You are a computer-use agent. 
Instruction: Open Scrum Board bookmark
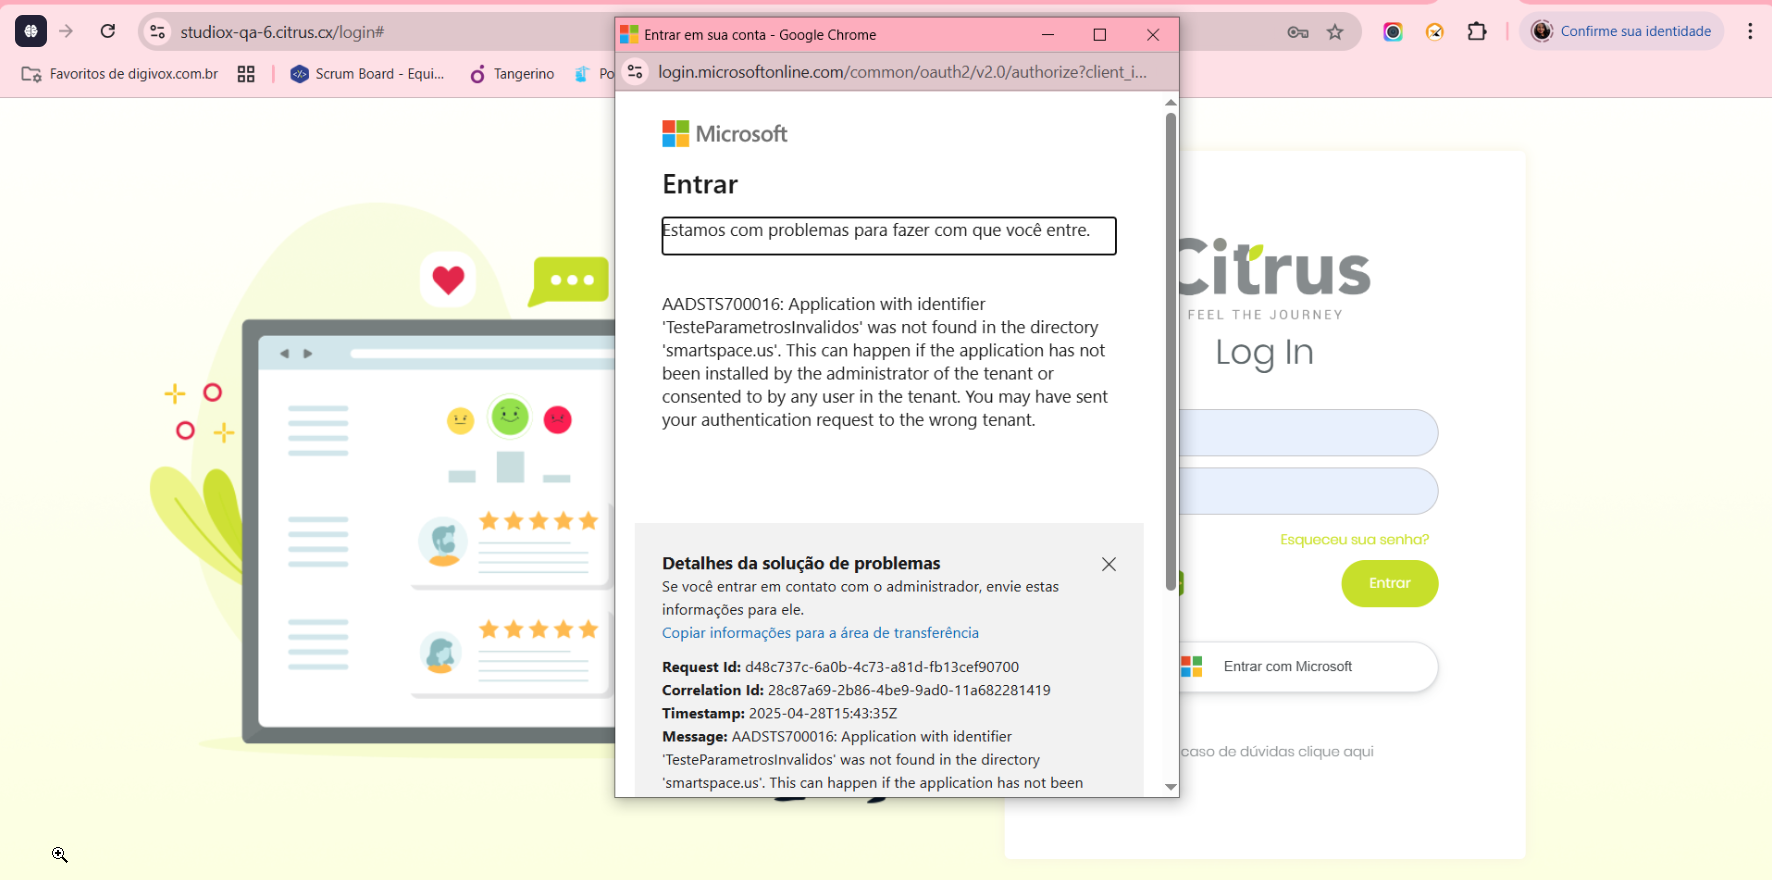pos(367,74)
